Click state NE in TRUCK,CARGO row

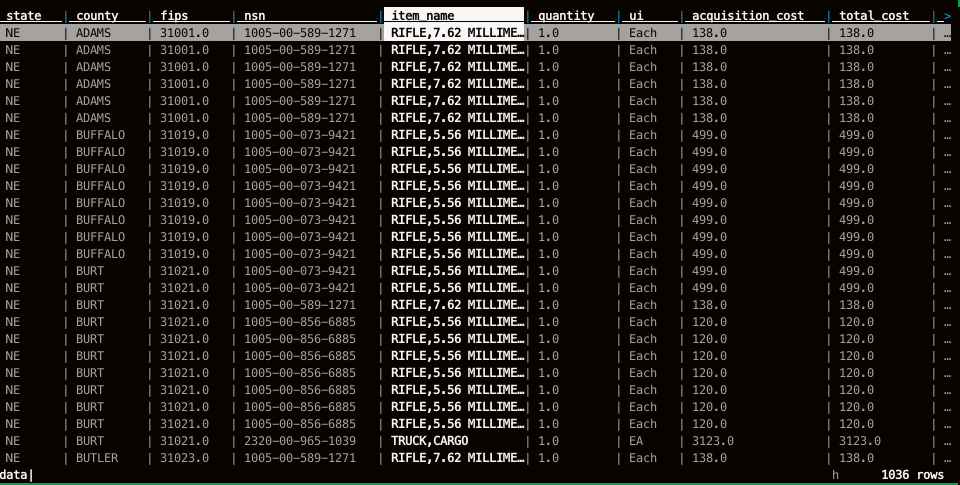pos(12,441)
